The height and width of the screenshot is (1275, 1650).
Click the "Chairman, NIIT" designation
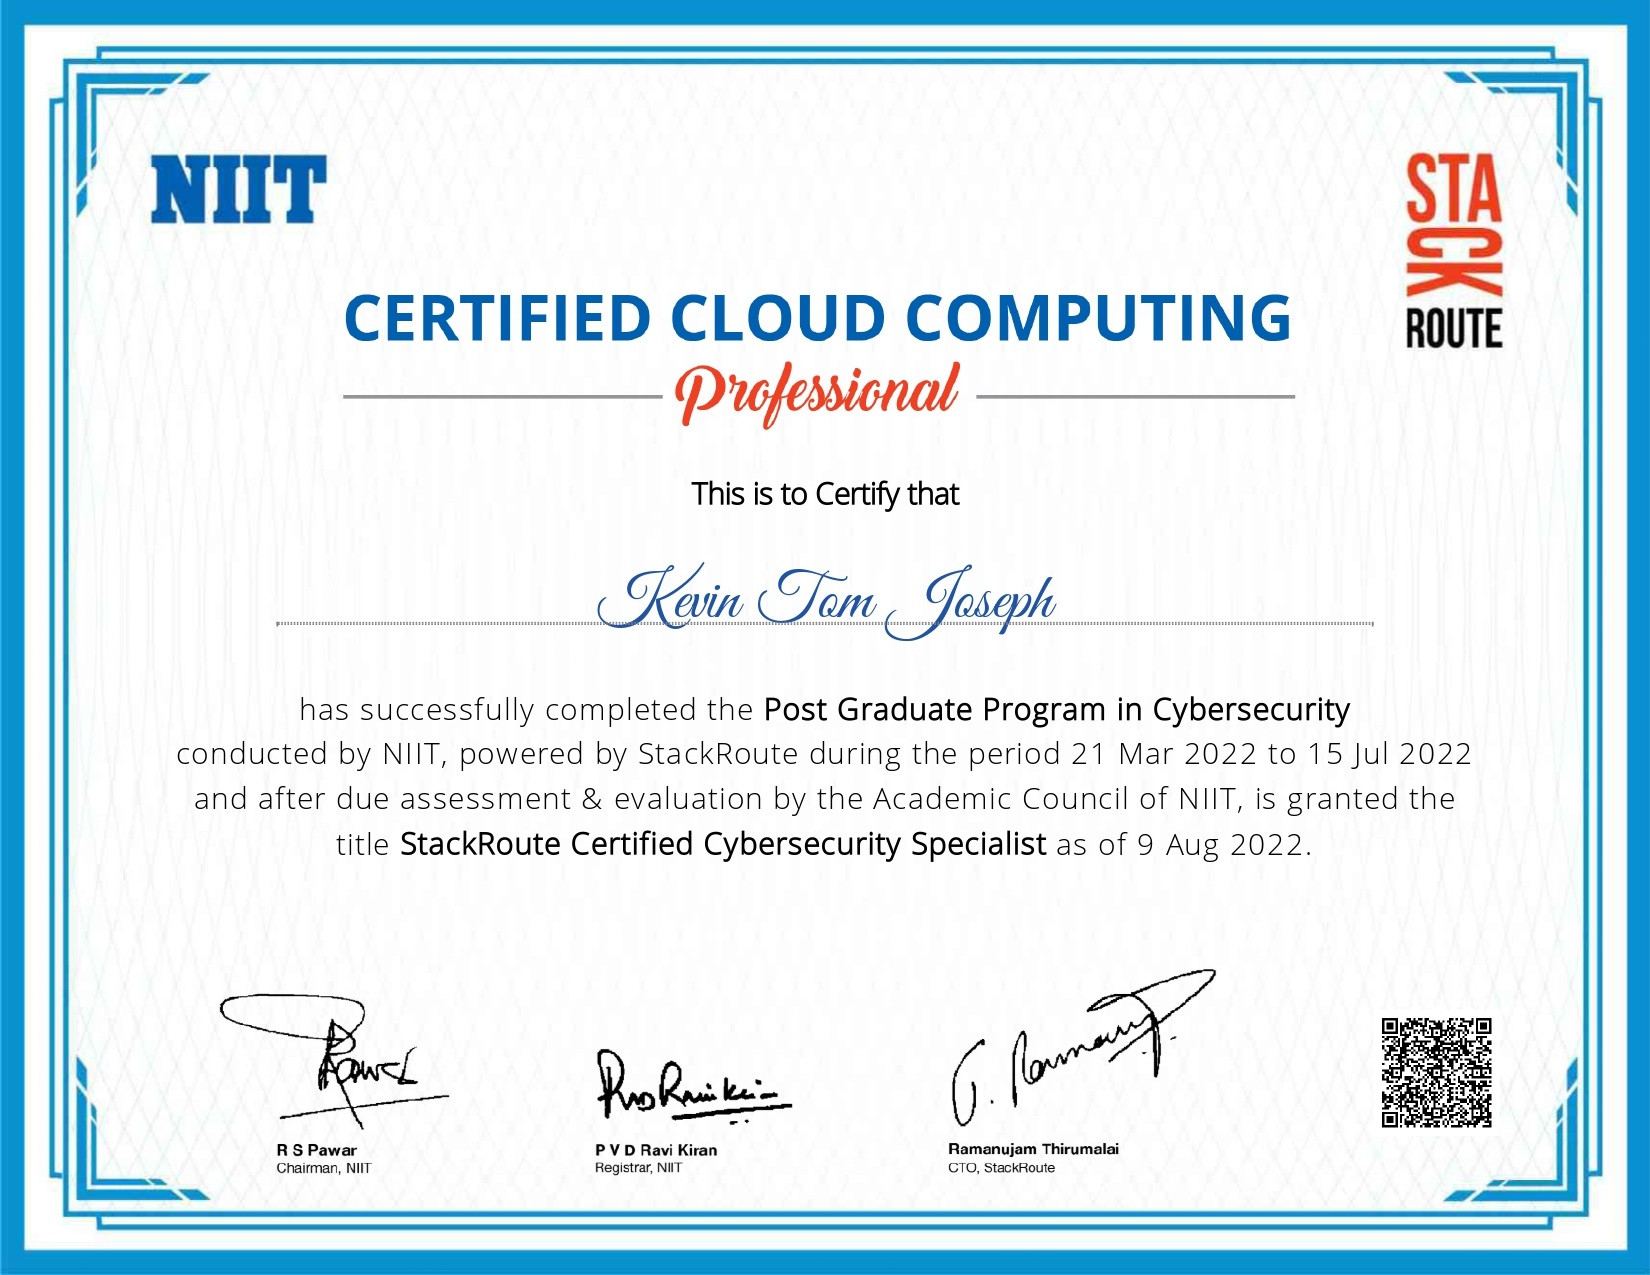coord(323,1168)
